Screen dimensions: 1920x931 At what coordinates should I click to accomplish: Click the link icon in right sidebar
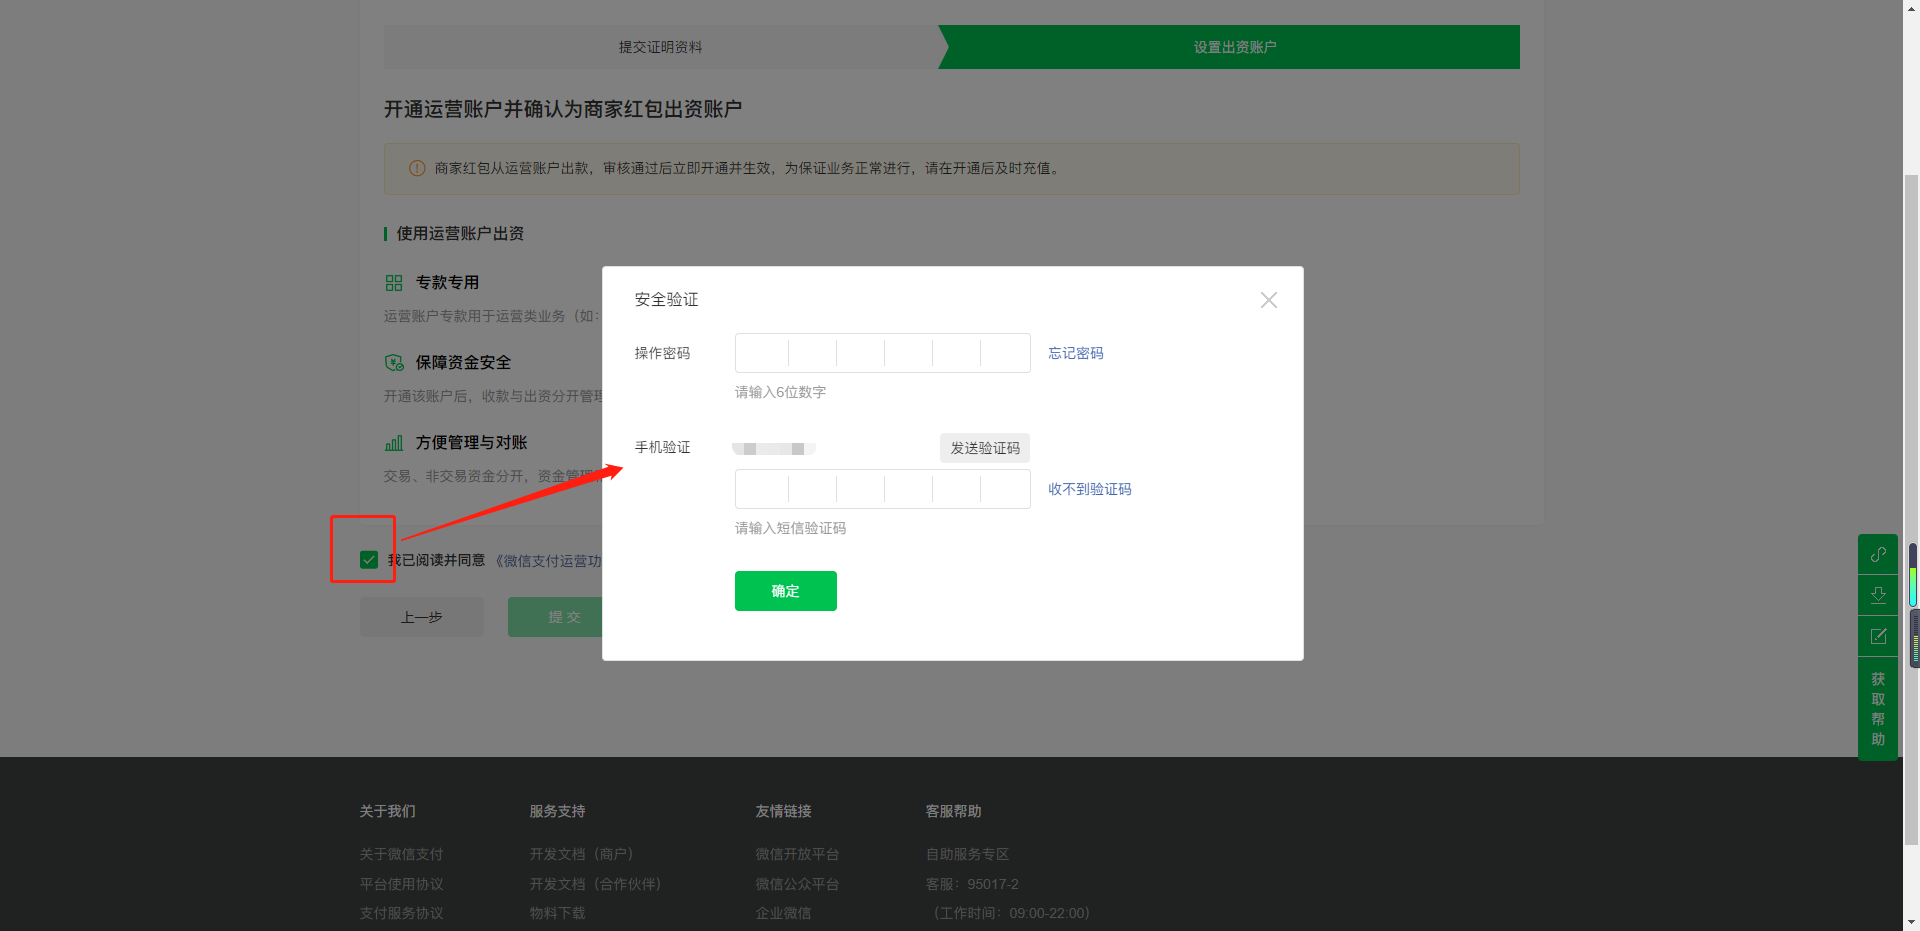(1878, 554)
